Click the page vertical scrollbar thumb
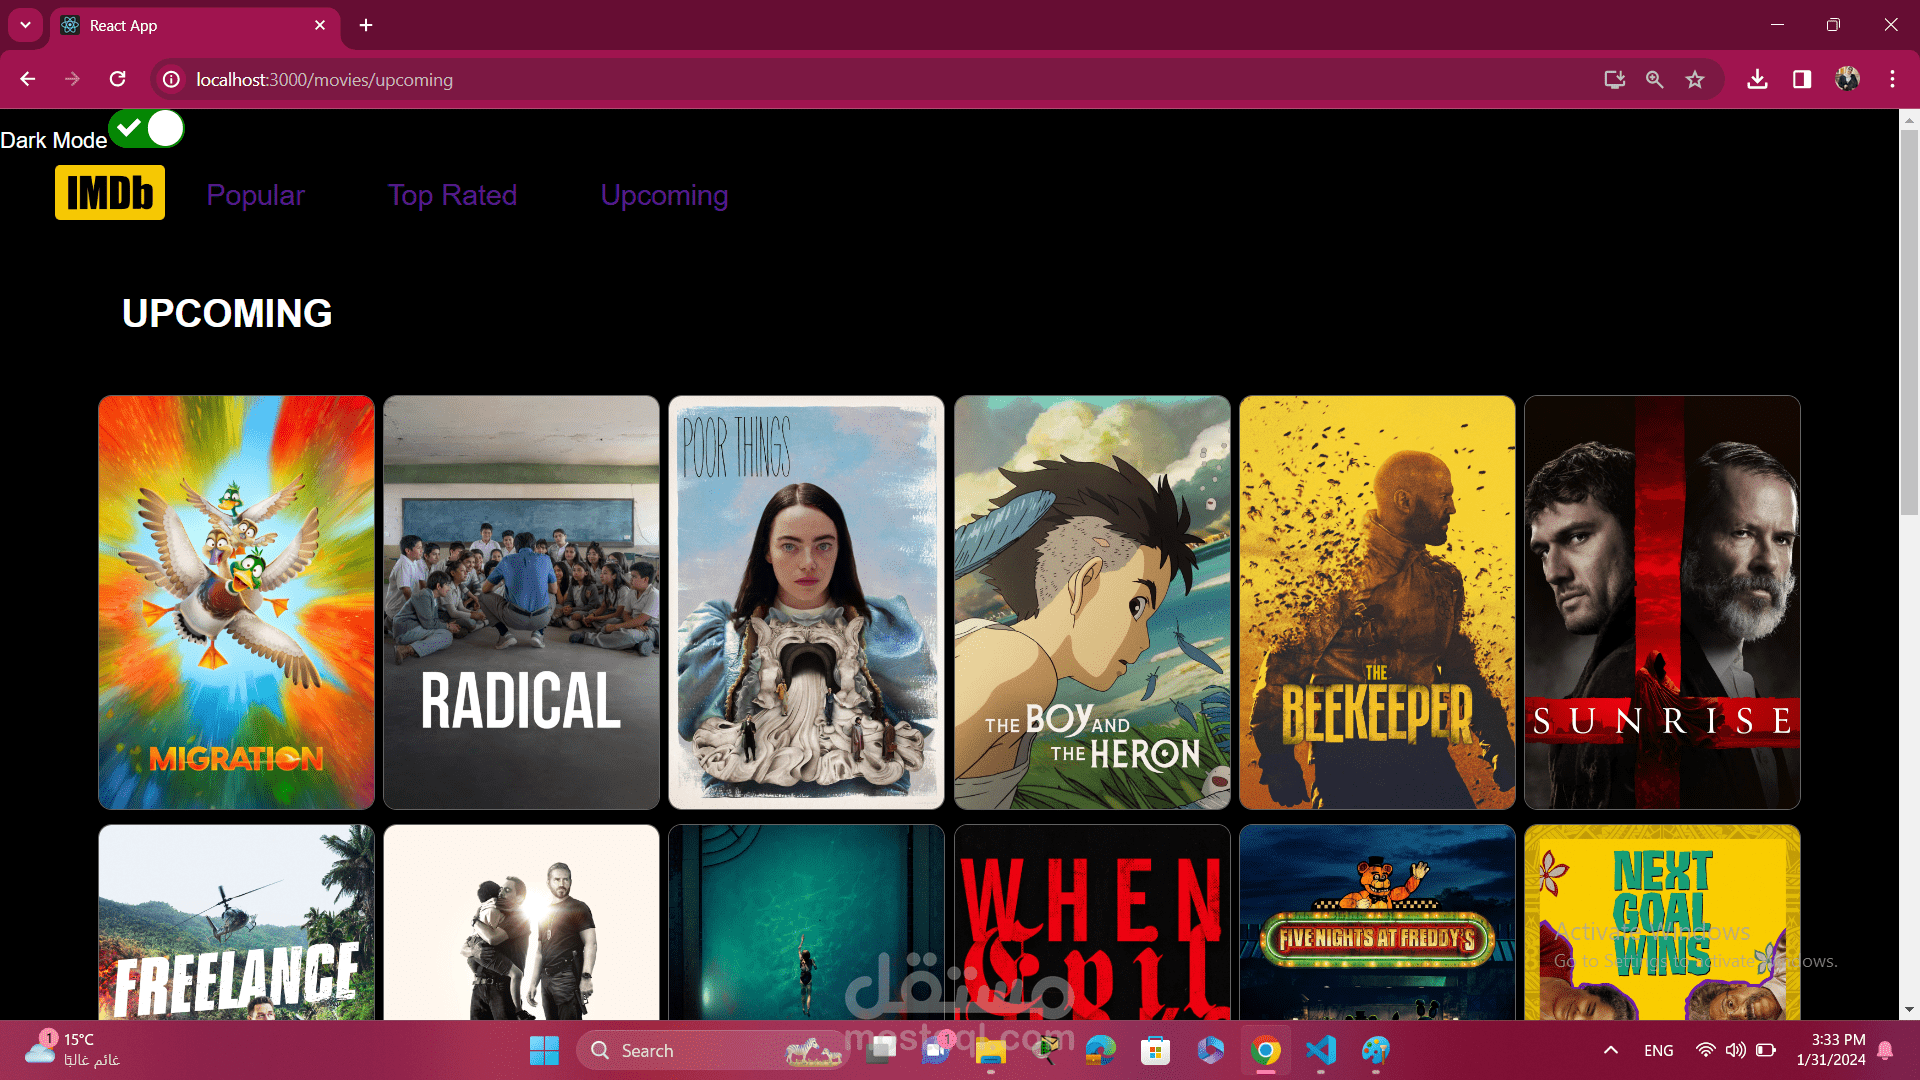This screenshot has width=1920, height=1080. point(1909,322)
